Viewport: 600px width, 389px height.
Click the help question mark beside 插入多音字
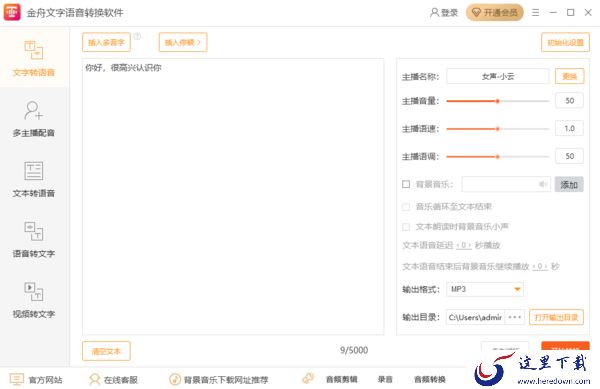click(137, 36)
